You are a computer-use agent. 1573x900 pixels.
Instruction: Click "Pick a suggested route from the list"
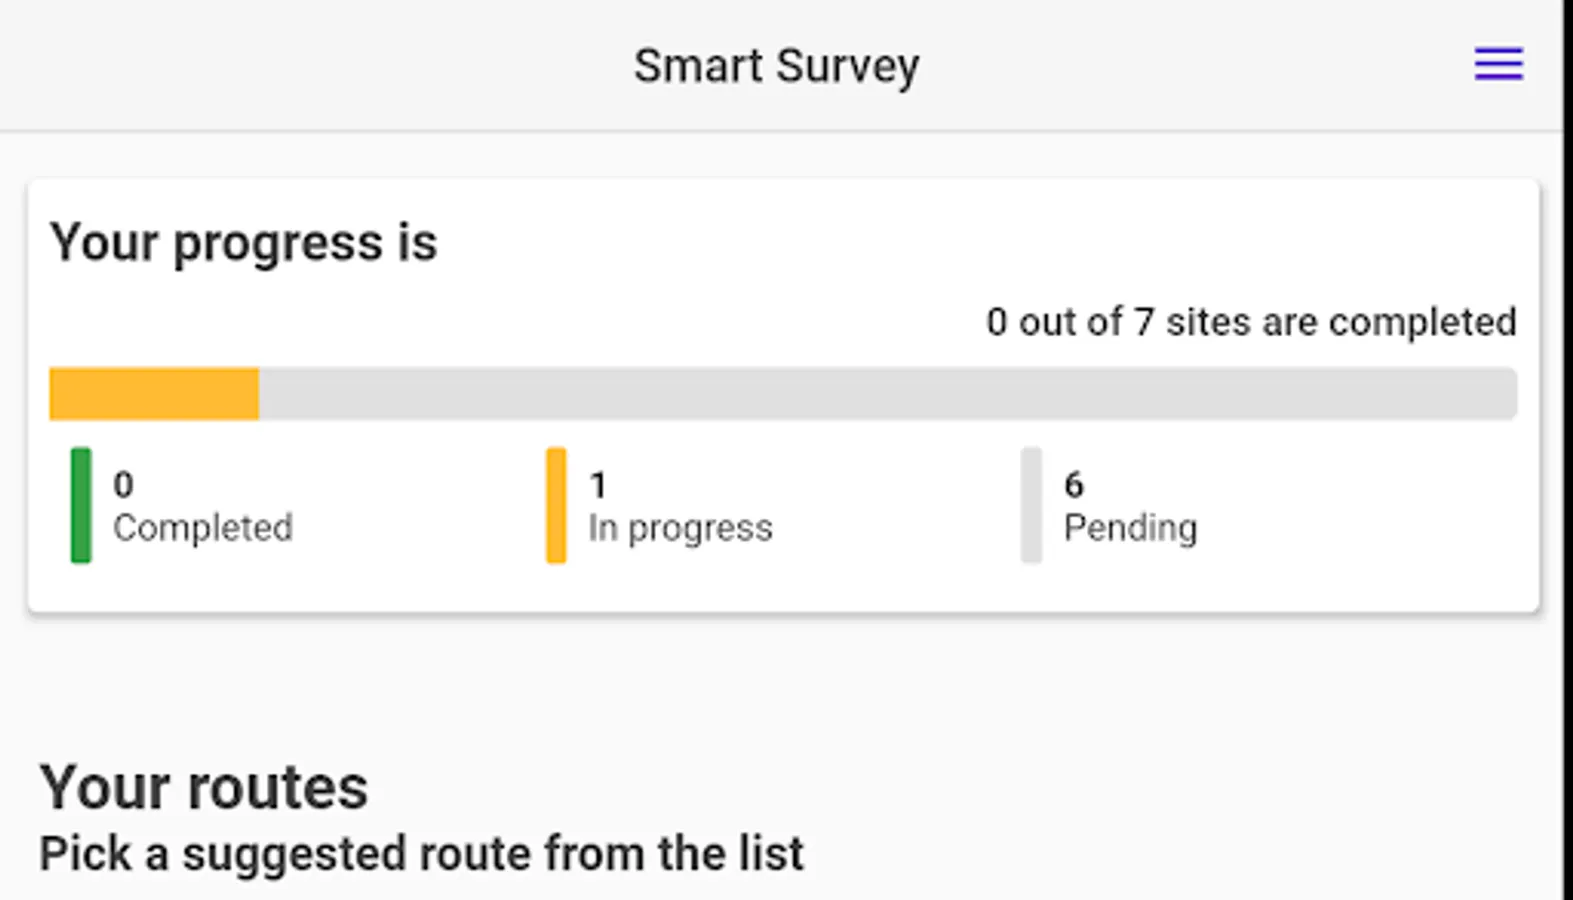pyautogui.click(x=421, y=854)
